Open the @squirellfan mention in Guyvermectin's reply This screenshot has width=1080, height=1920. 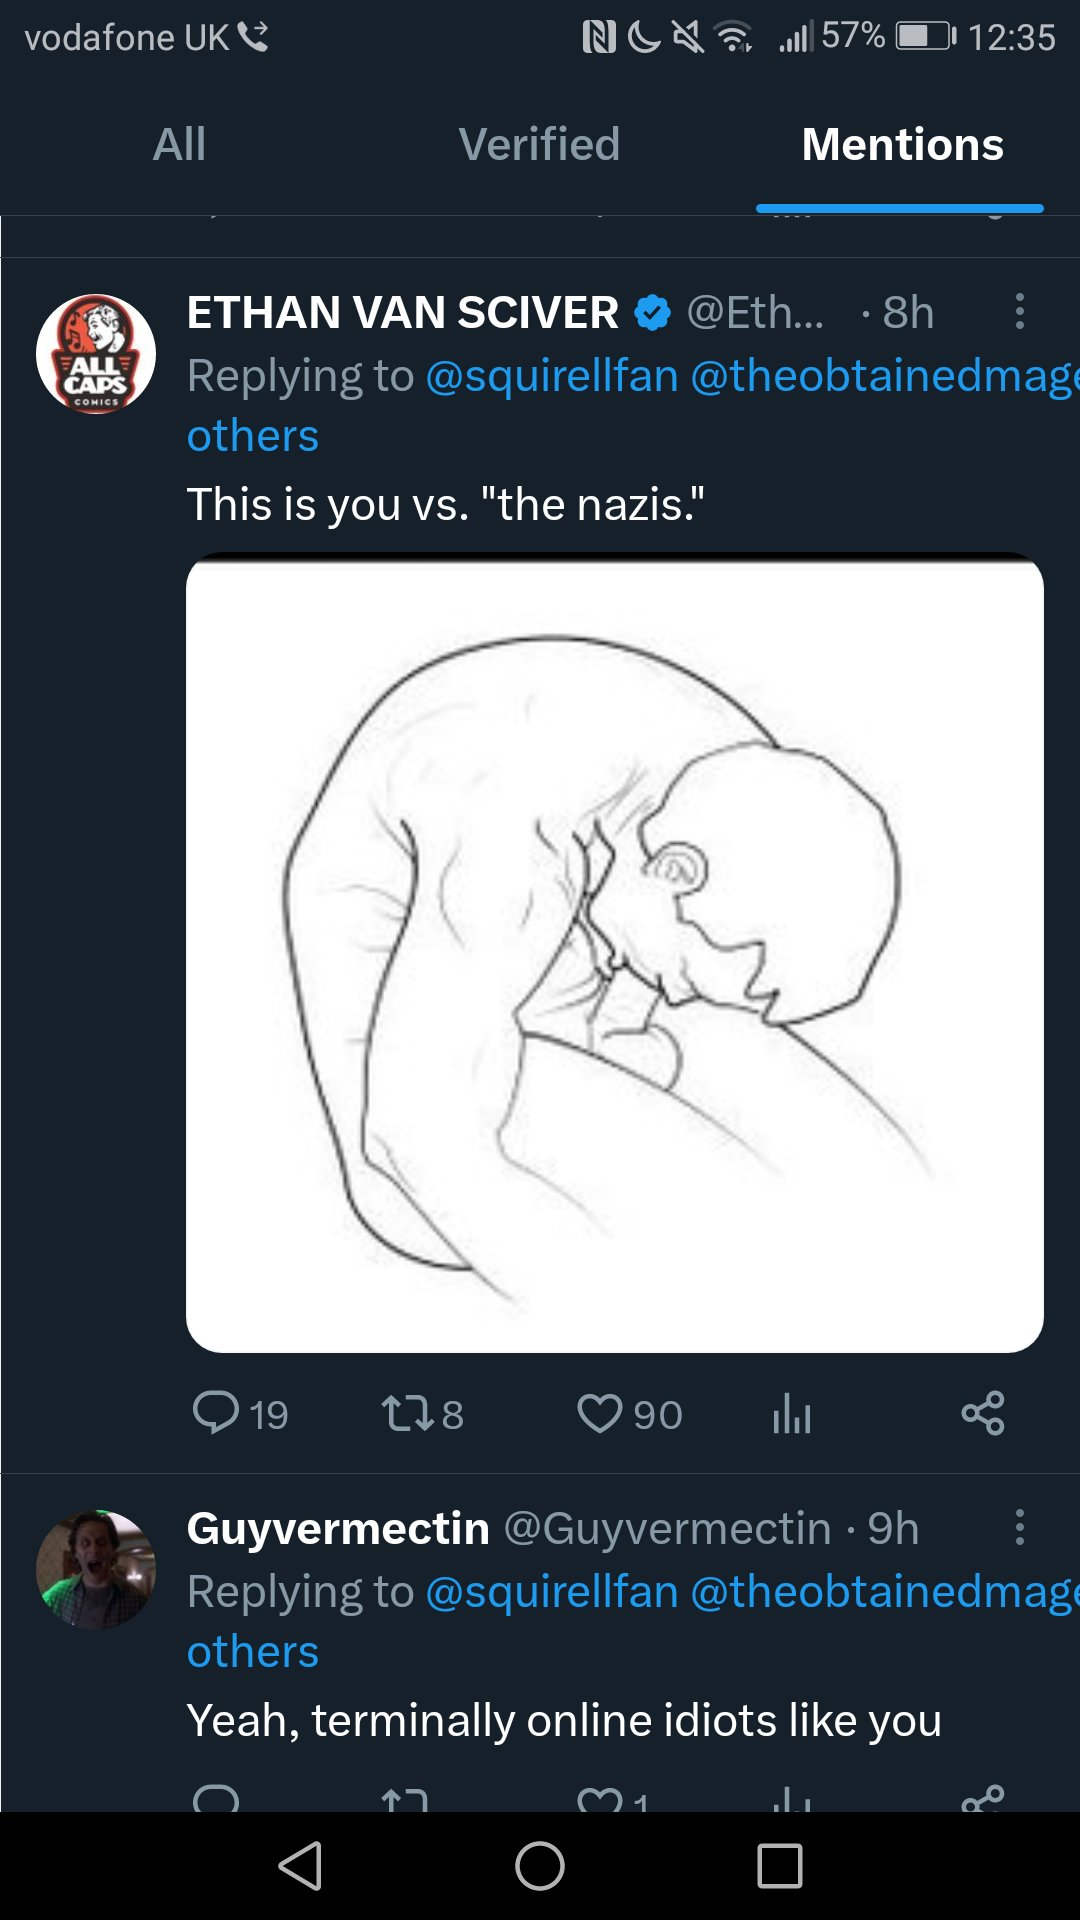pos(552,1592)
